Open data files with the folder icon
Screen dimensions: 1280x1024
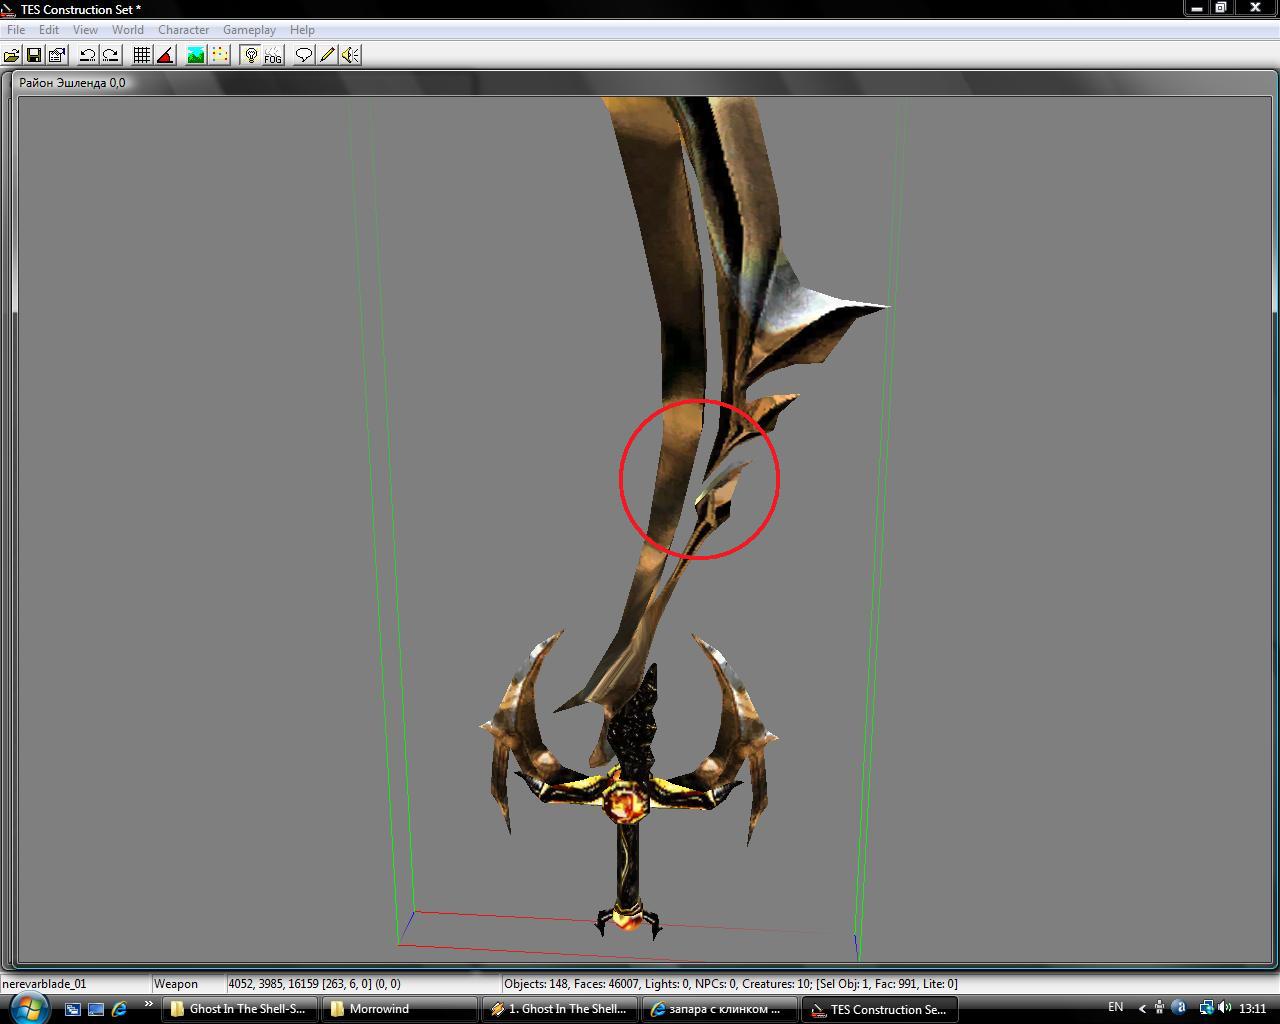[x=12, y=55]
